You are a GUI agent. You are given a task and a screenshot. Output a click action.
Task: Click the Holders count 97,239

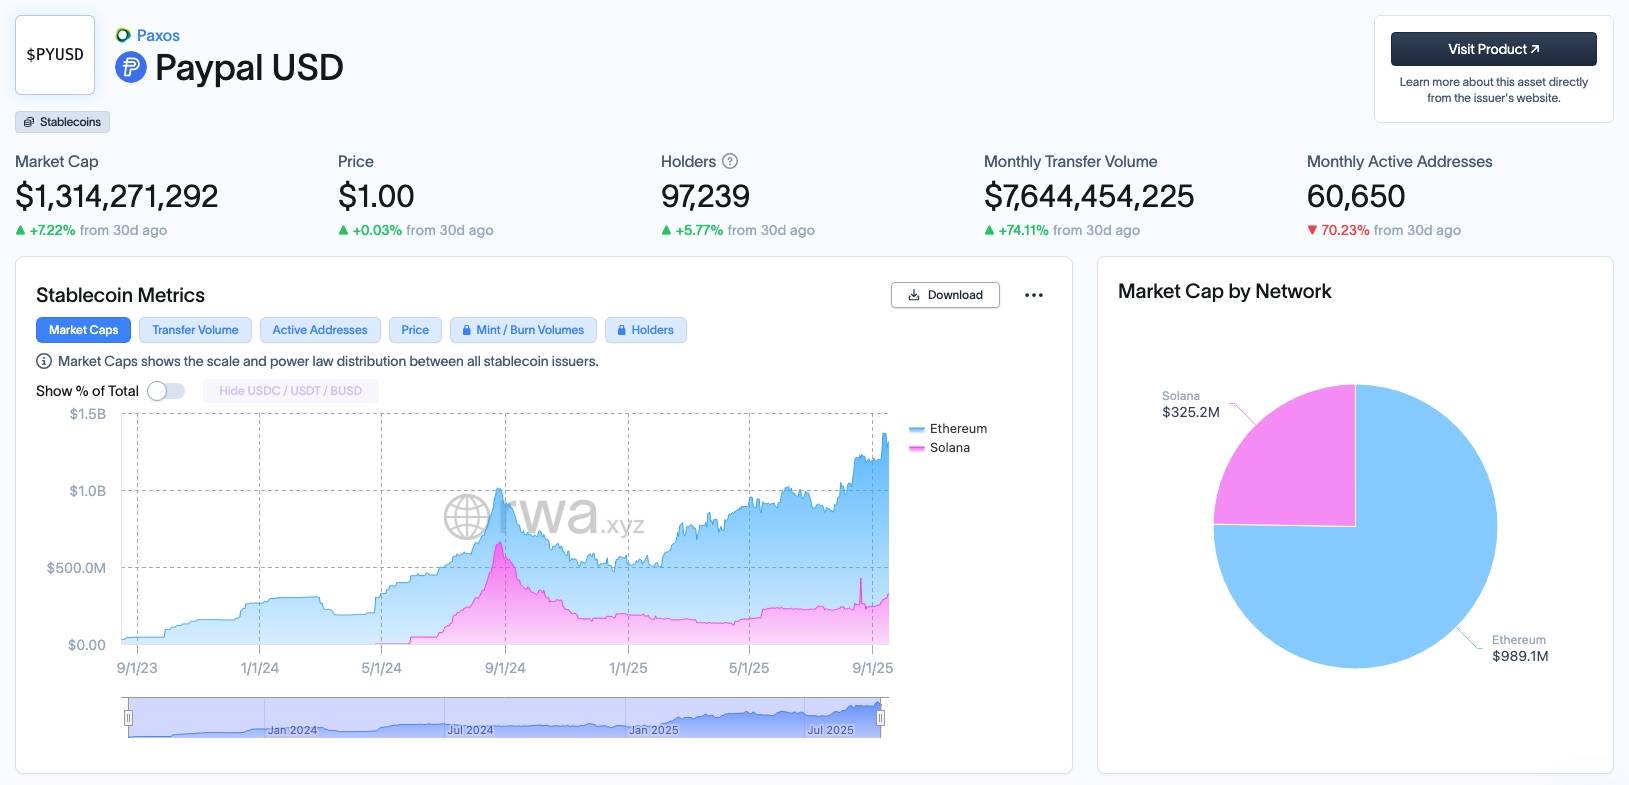[x=705, y=196]
